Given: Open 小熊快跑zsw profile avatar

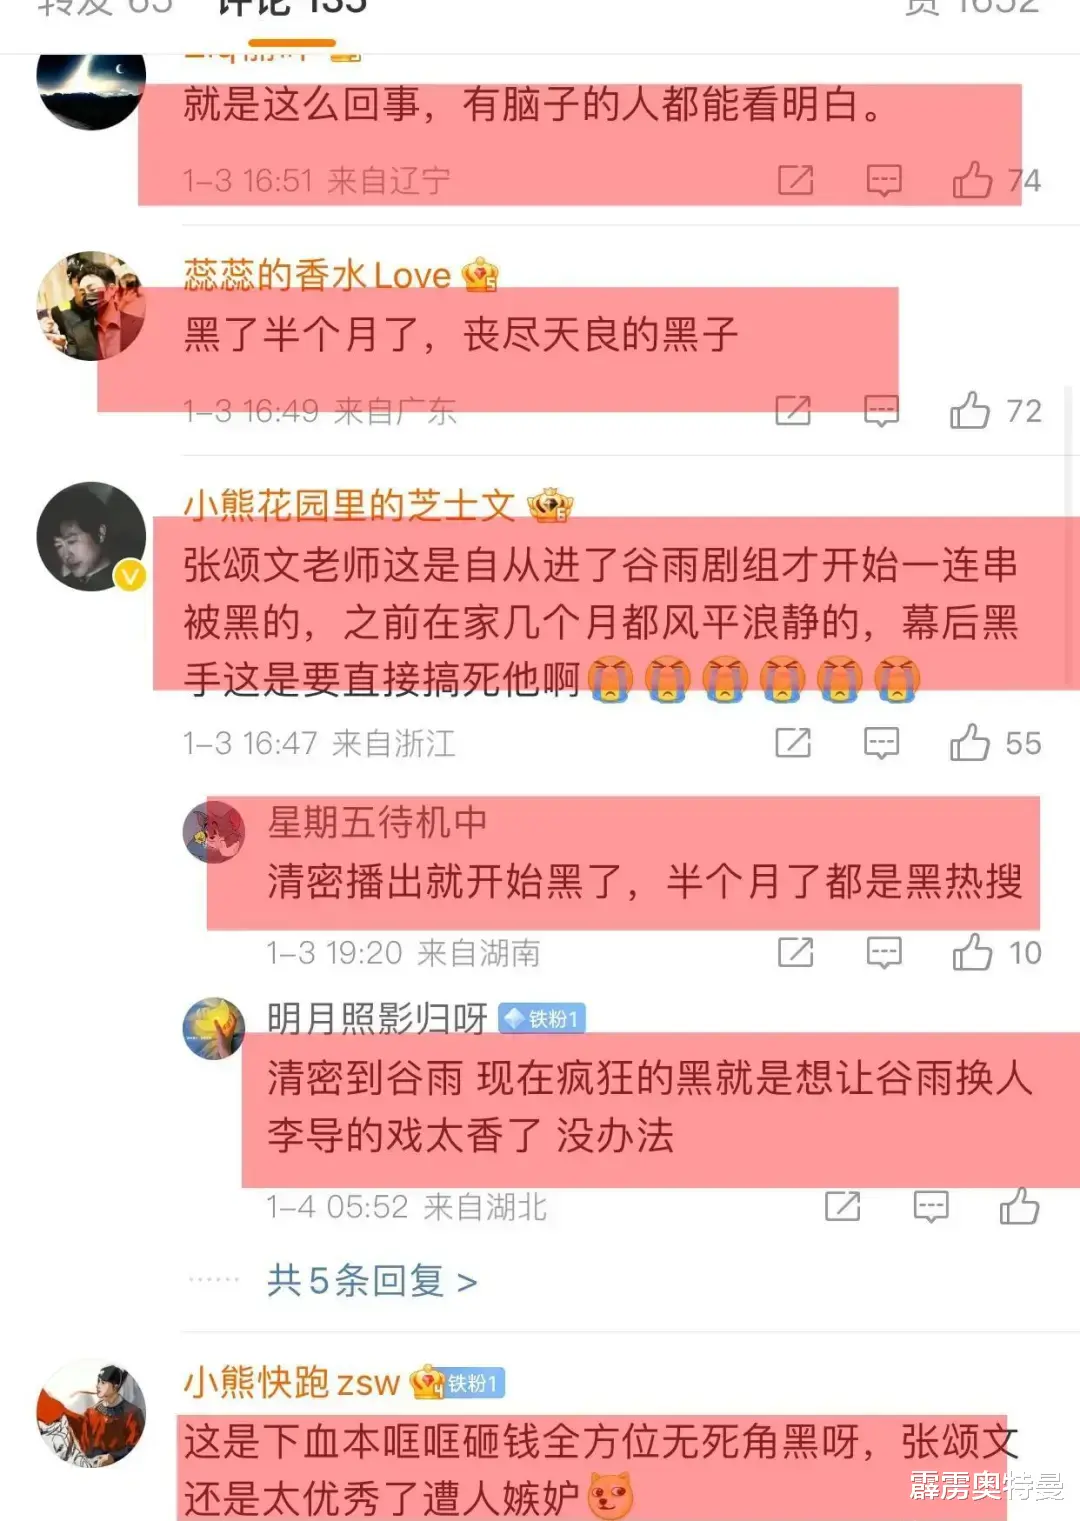Looking at the screenshot, I should [91, 1413].
